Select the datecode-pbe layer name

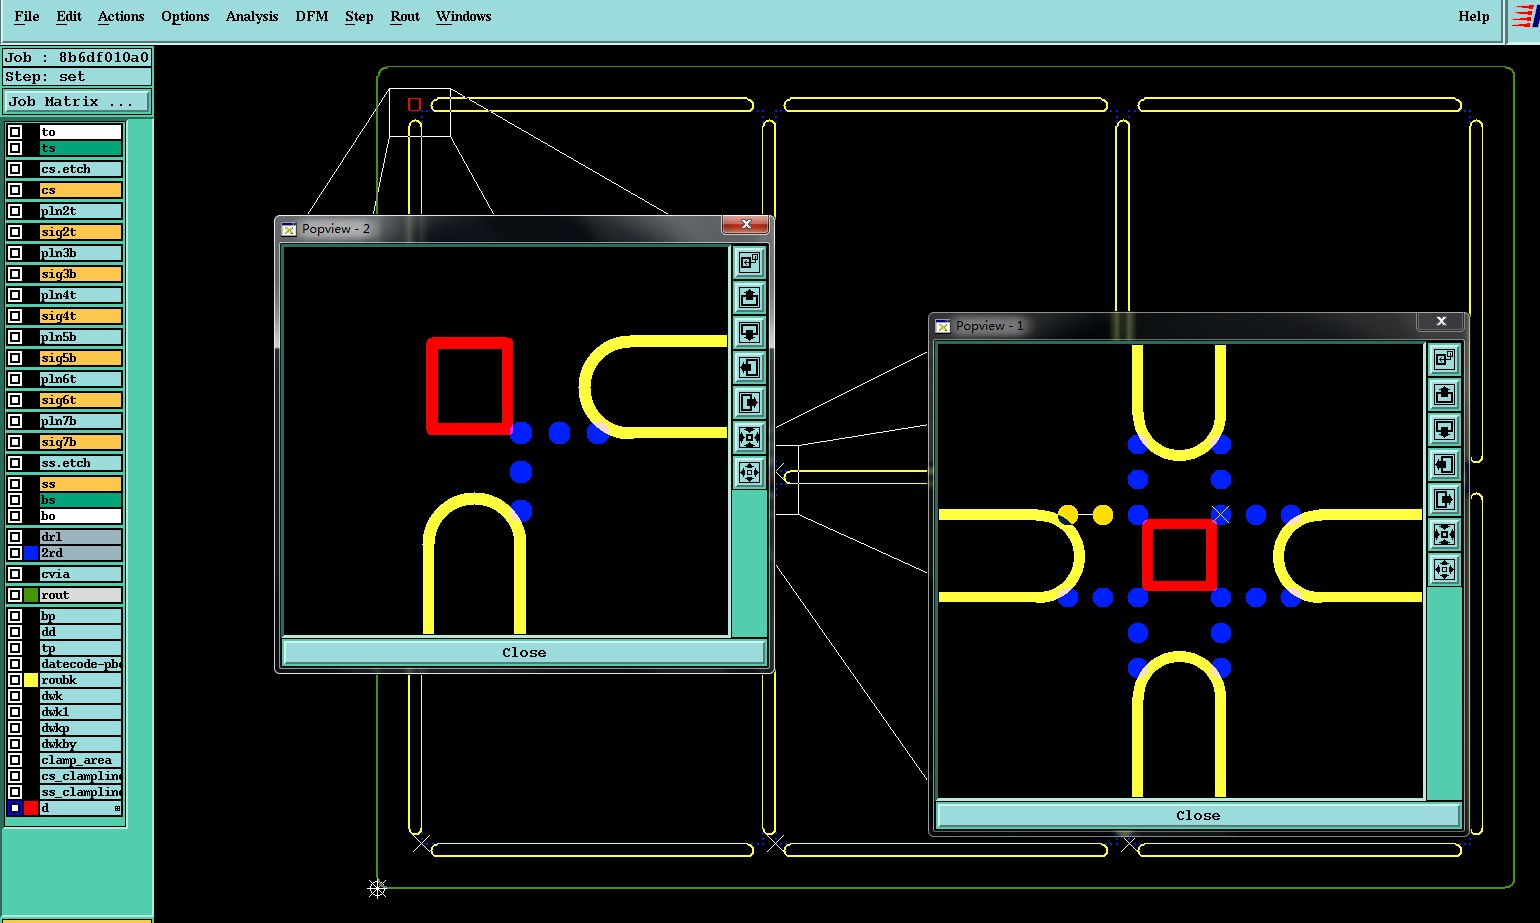click(x=80, y=664)
